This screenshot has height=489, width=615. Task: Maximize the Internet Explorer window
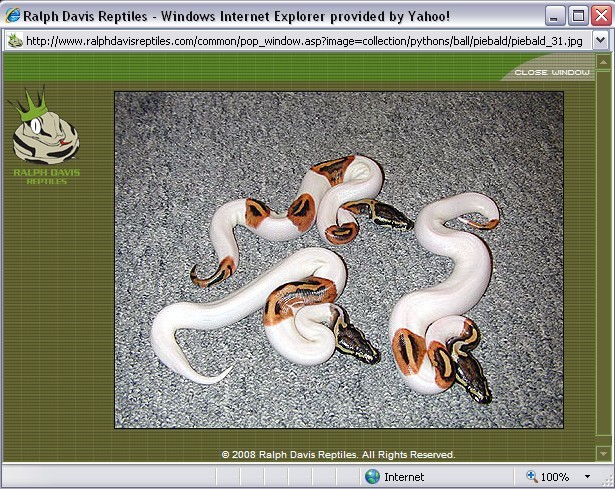(x=578, y=16)
